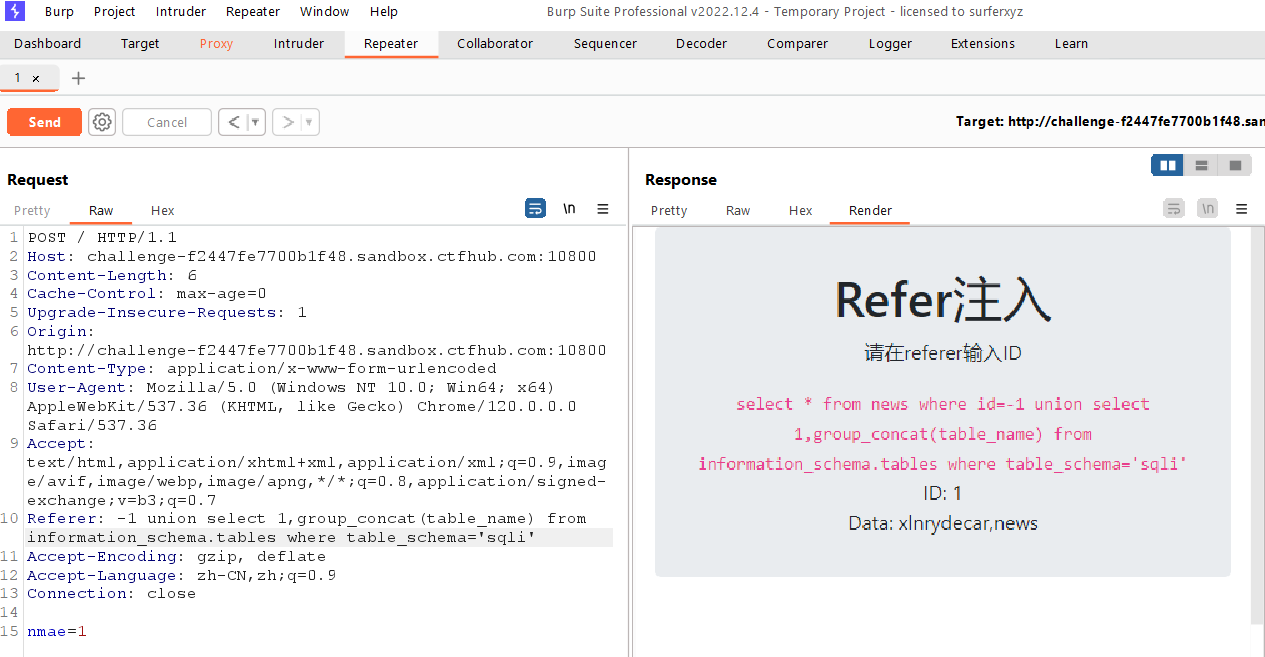1265x657 pixels.
Task: Click the Cancel button
Action: pyautogui.click(x=167, y=122)
